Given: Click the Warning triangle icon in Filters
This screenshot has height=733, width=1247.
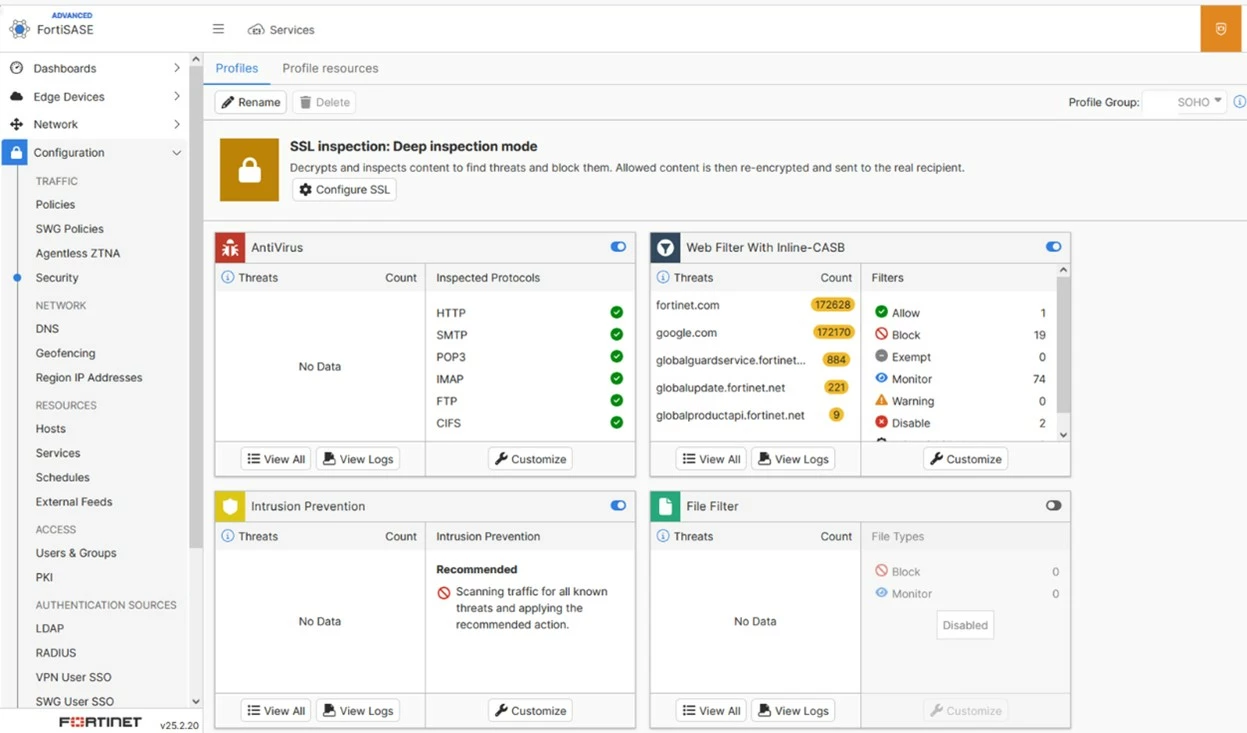Looking at the screenshot, I should (881, 400).
